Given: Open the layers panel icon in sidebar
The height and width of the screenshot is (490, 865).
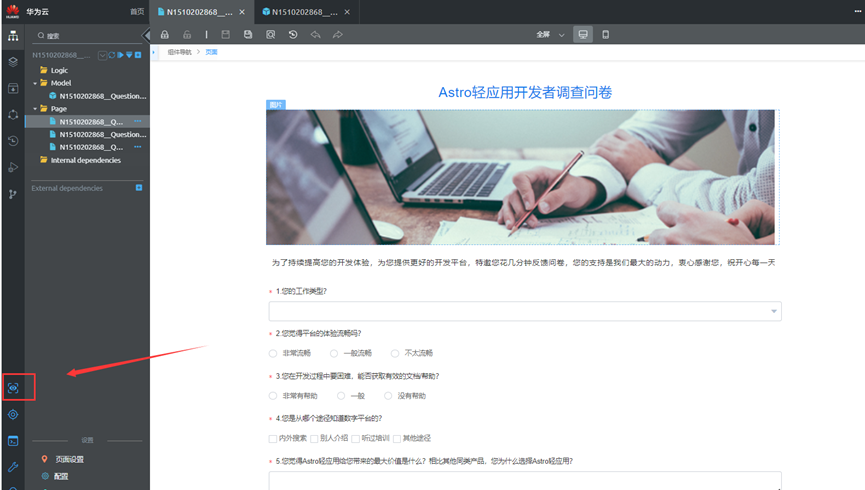Looking at the screenshot, I should tap(13, 62).
